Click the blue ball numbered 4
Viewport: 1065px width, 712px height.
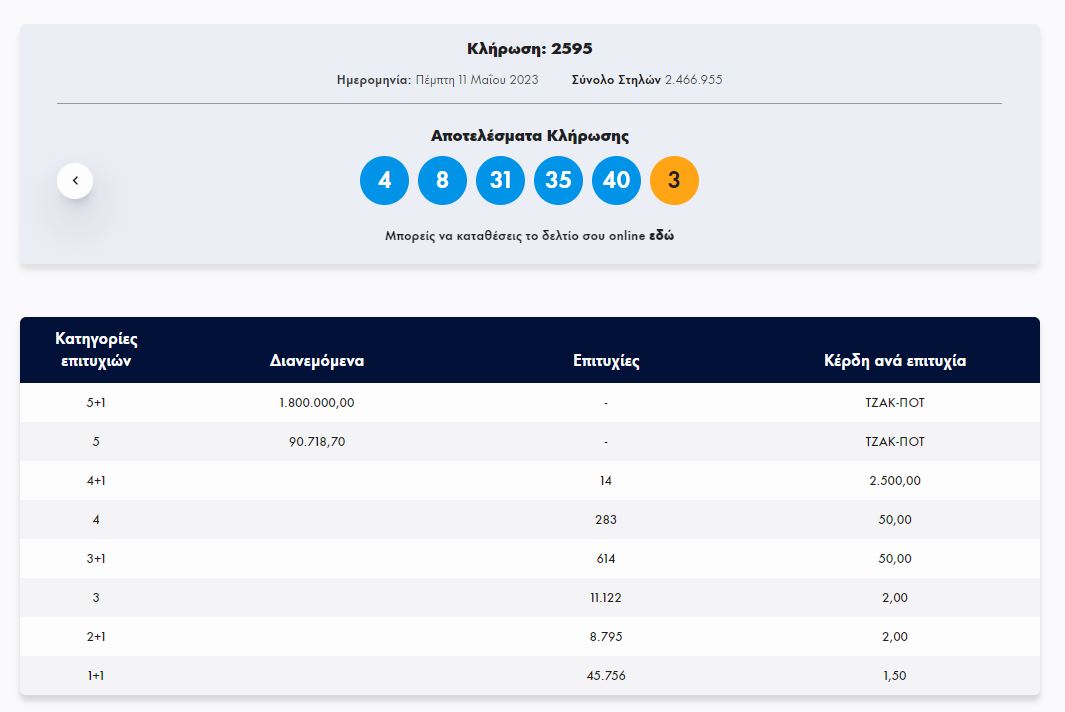[x=384, y=180]
